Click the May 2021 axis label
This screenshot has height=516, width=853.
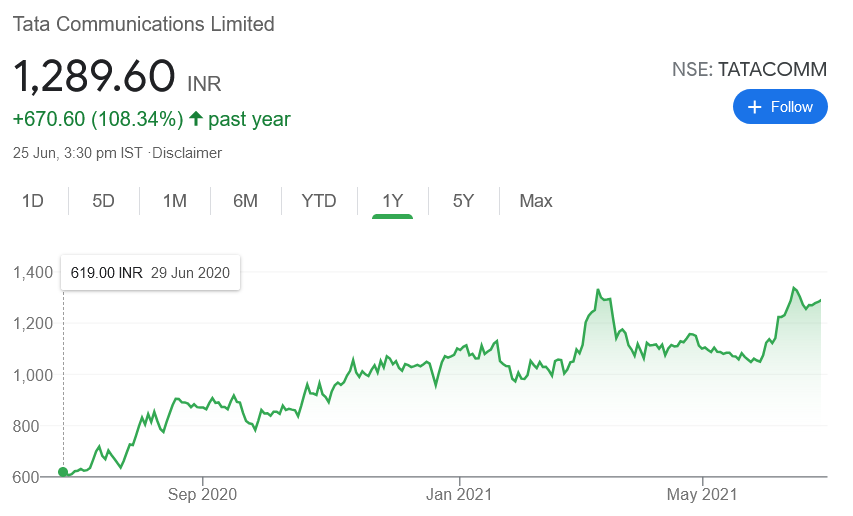click(x=702, y=494)
